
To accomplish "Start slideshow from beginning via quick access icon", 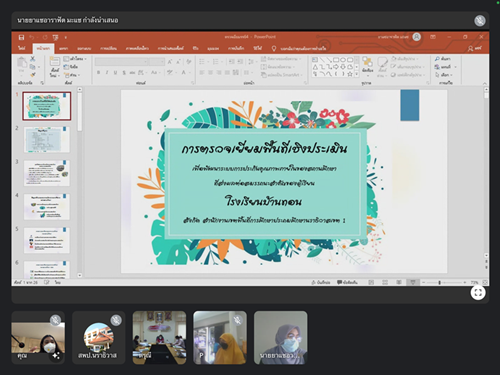I will (55, 37).
